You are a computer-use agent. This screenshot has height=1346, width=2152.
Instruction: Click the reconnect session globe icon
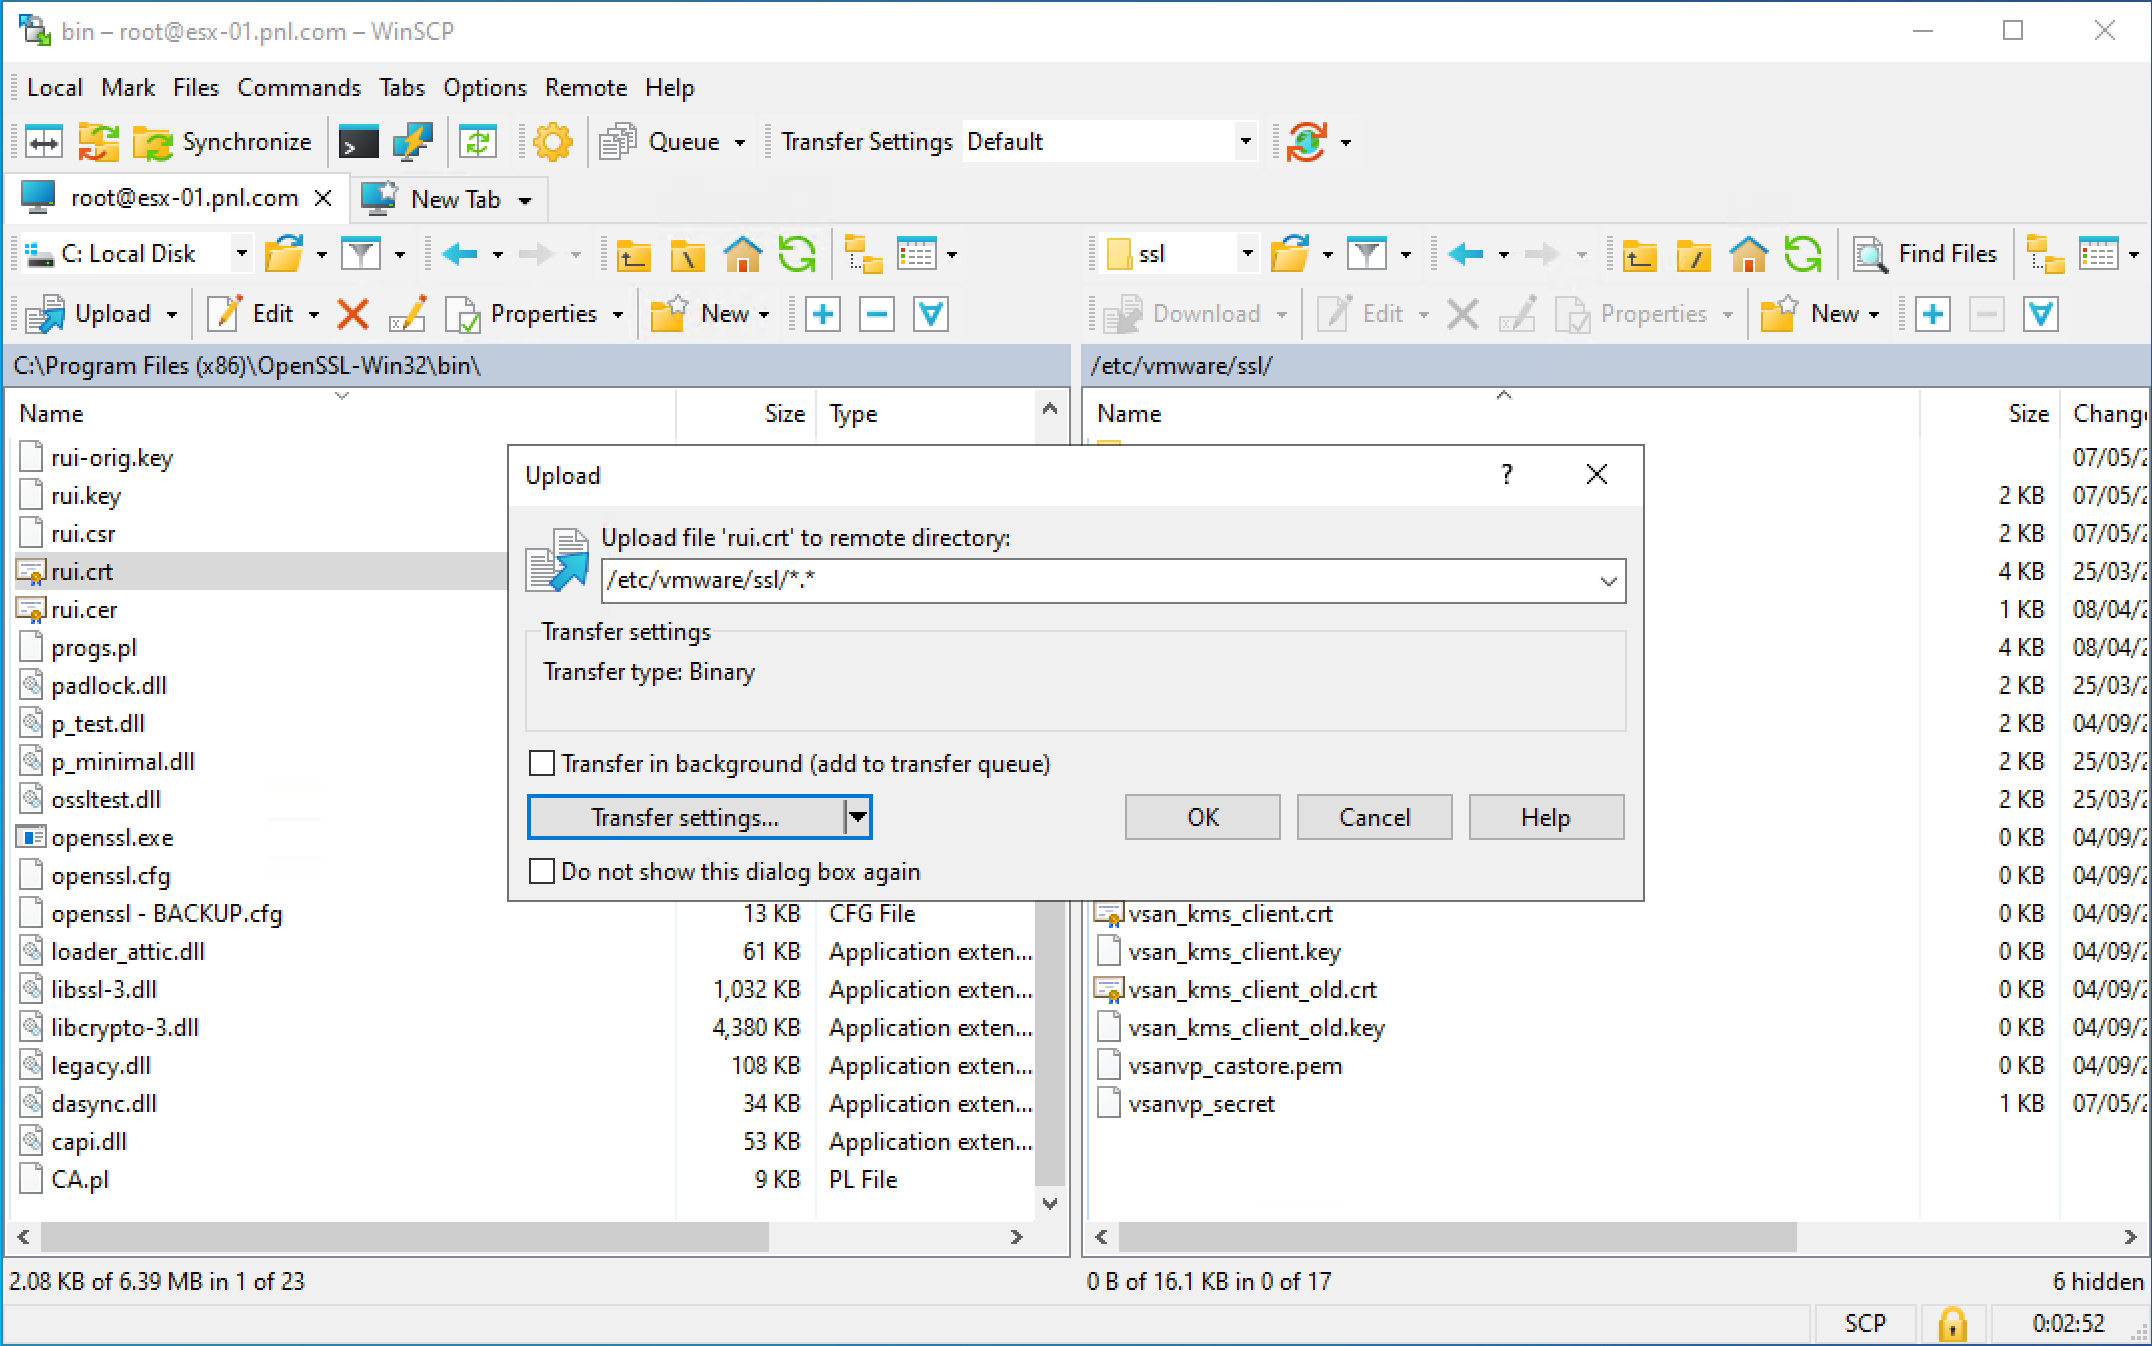pos(1307,142)
